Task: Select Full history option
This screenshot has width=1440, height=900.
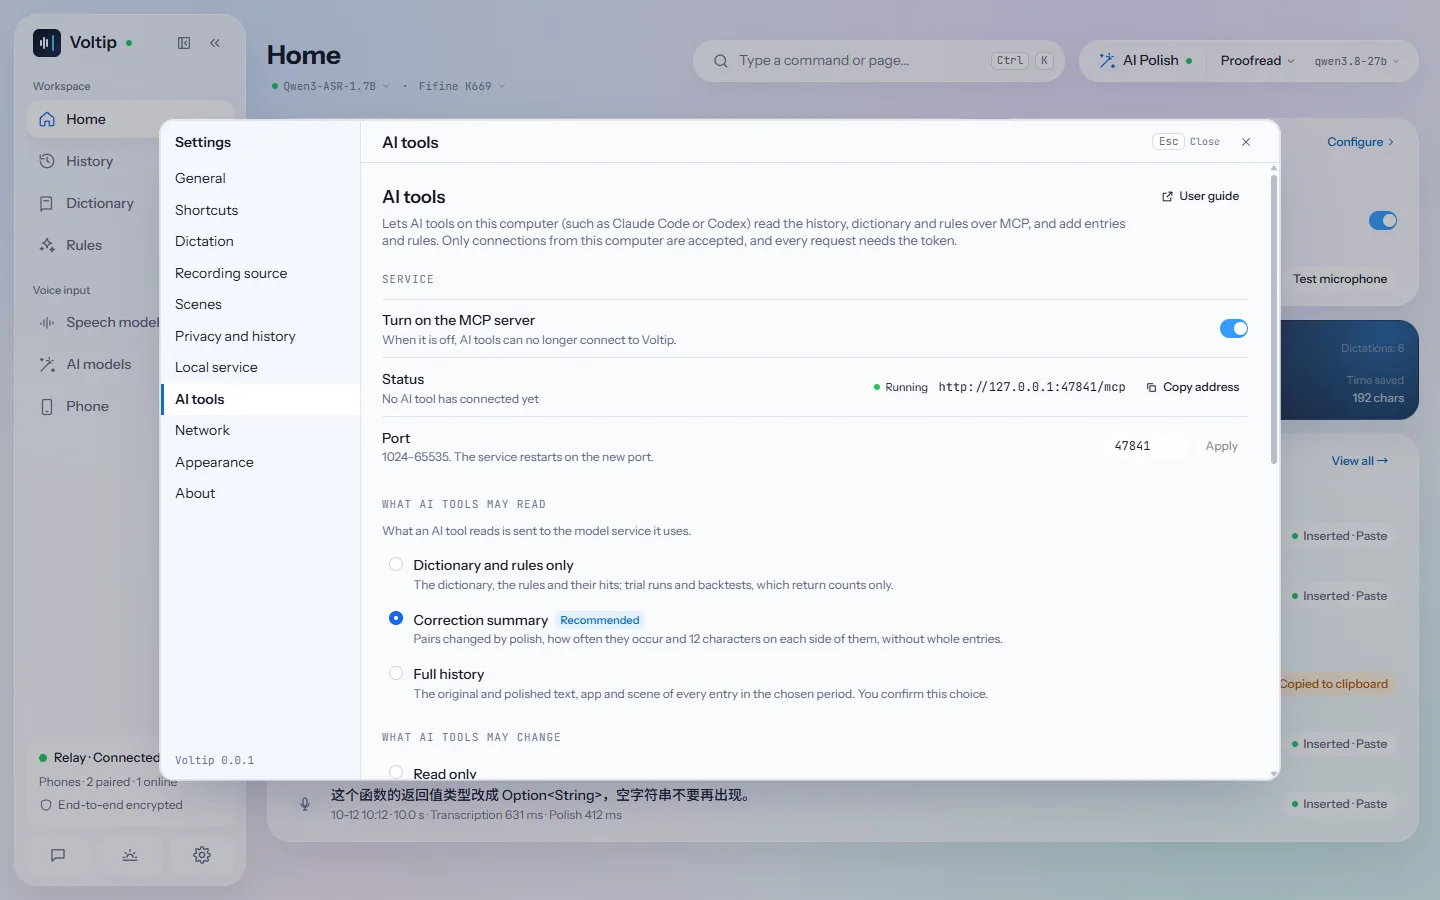Action: pyautogui.click(x=396, y=673)
